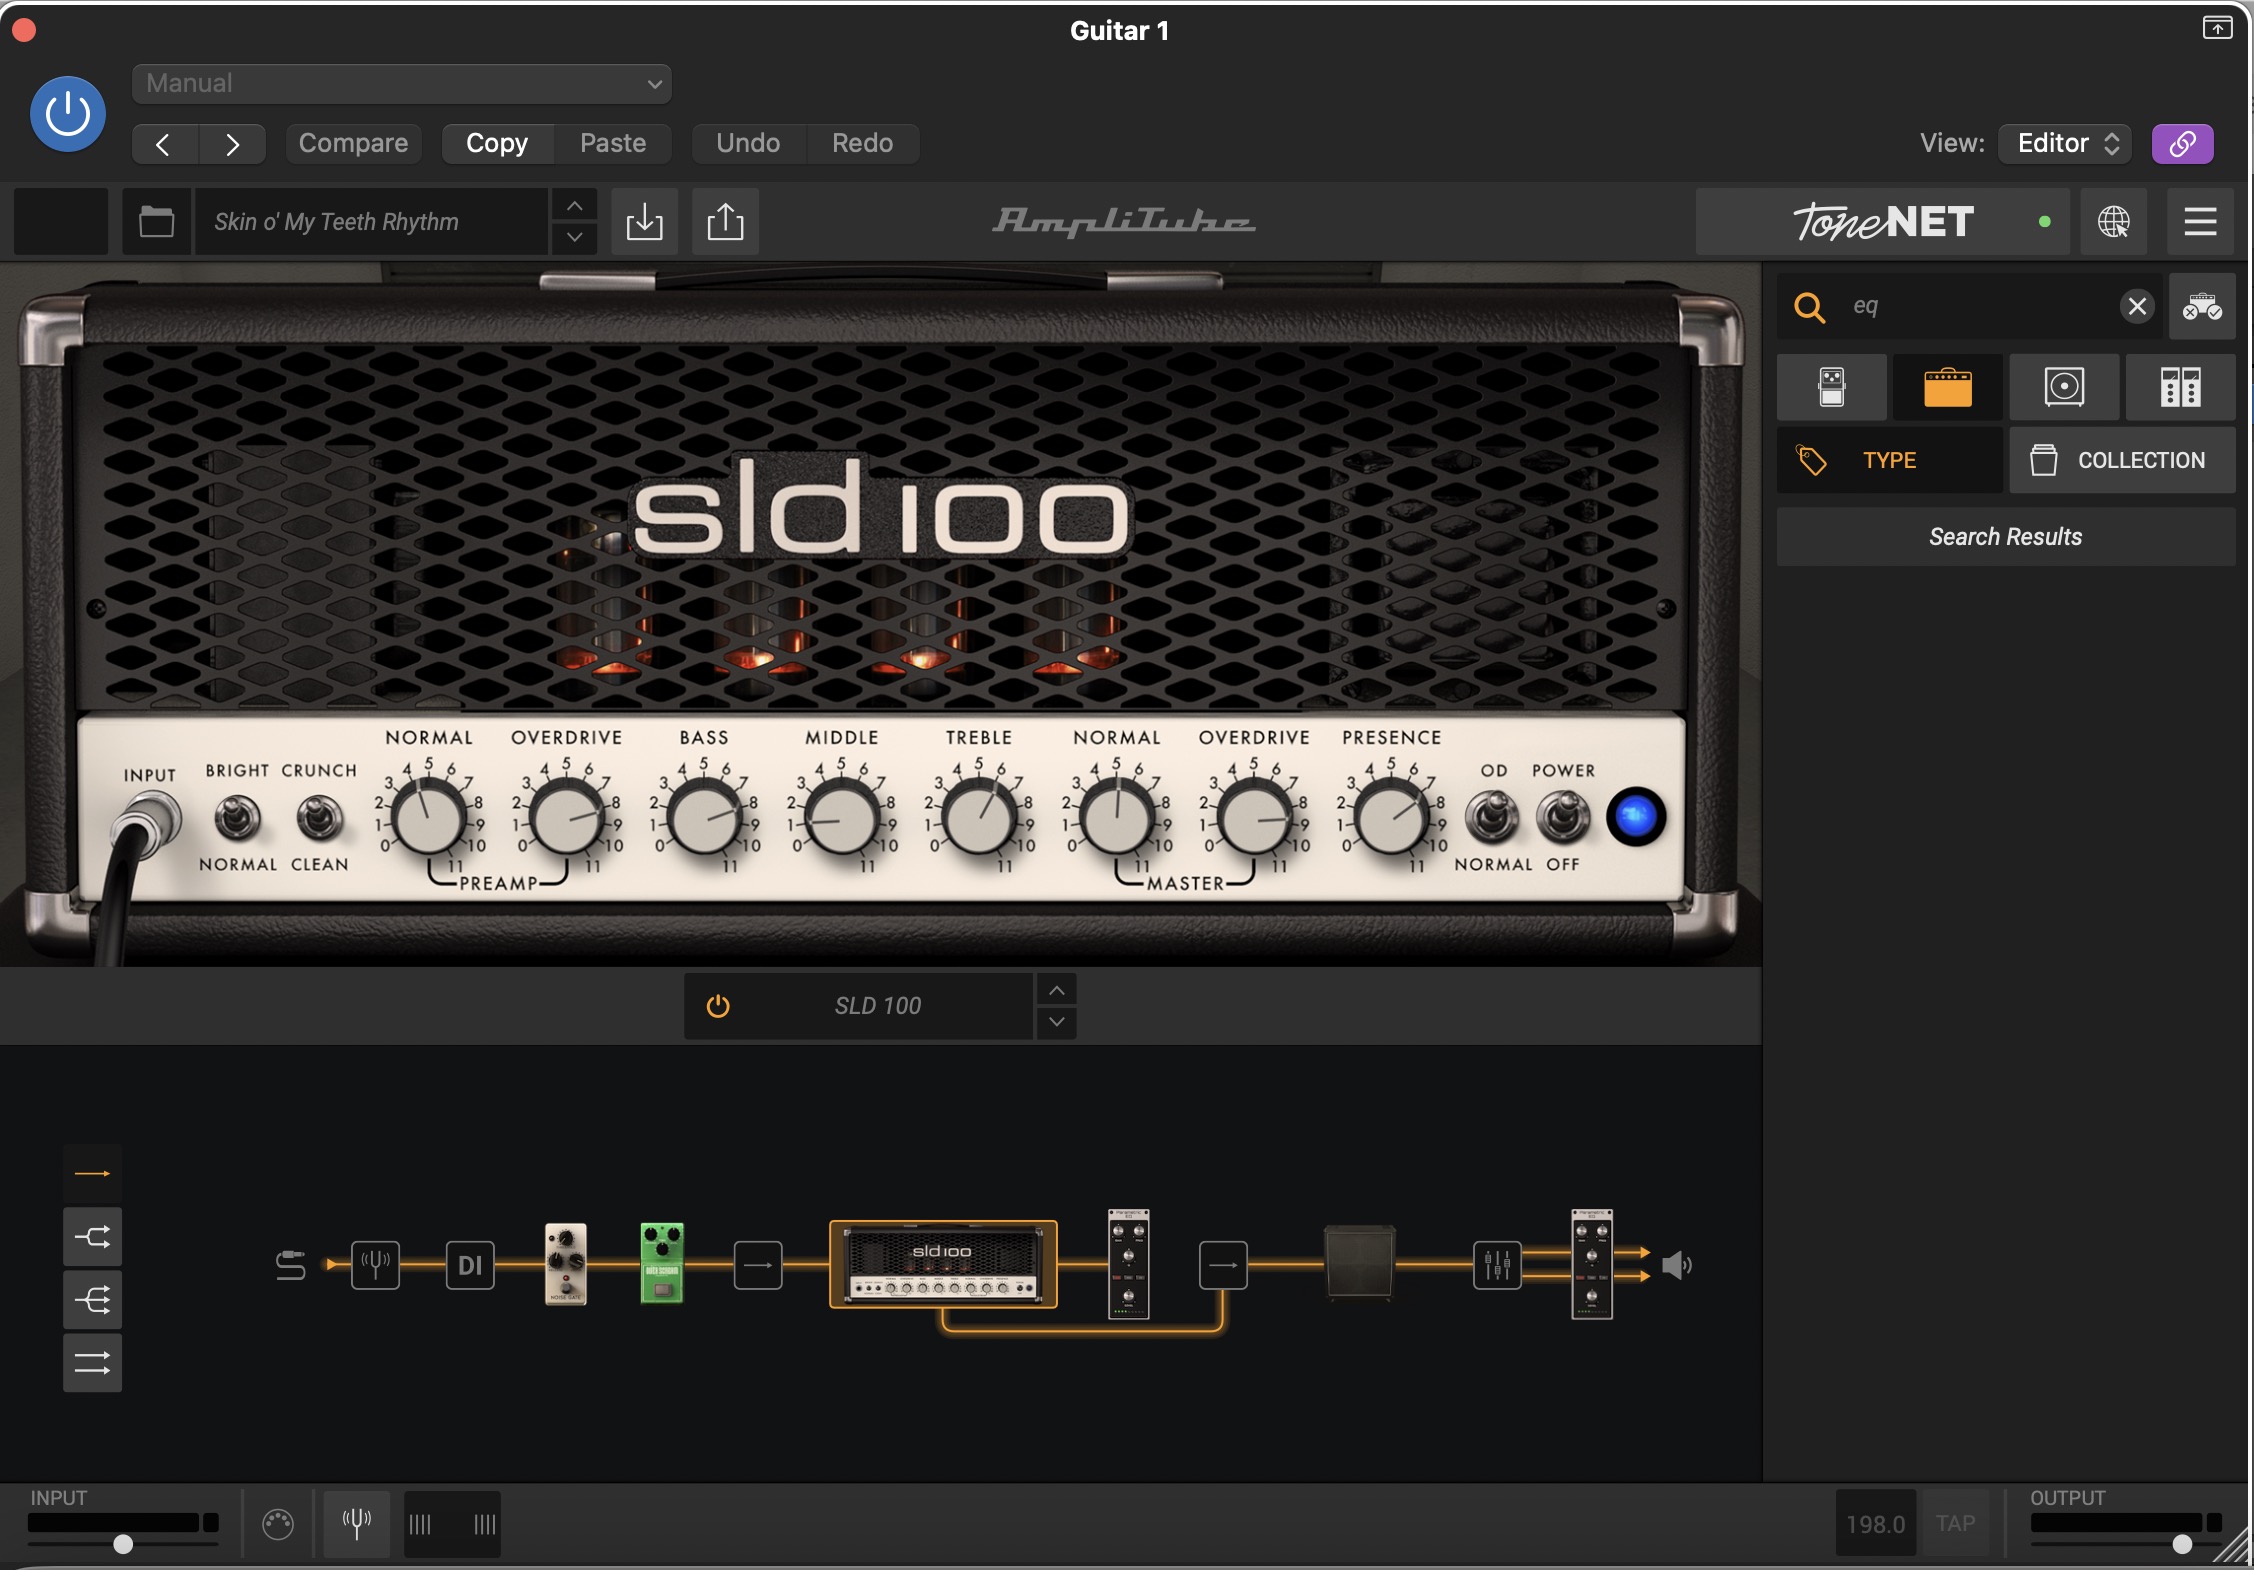Step to next preset with down chevron
Image resolution: width=2254 pixels, height=1570 pixels.
(574, 237)
